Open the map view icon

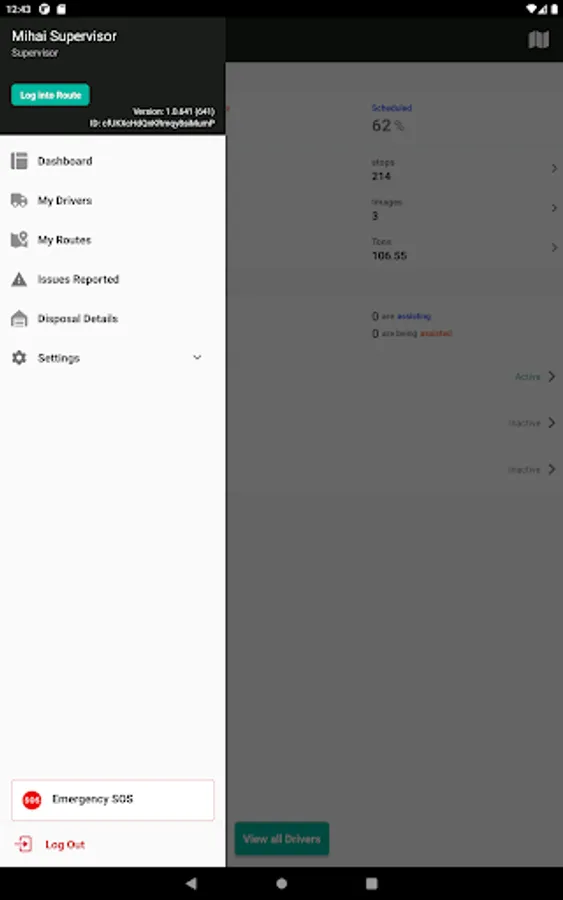tap(538, 40)
